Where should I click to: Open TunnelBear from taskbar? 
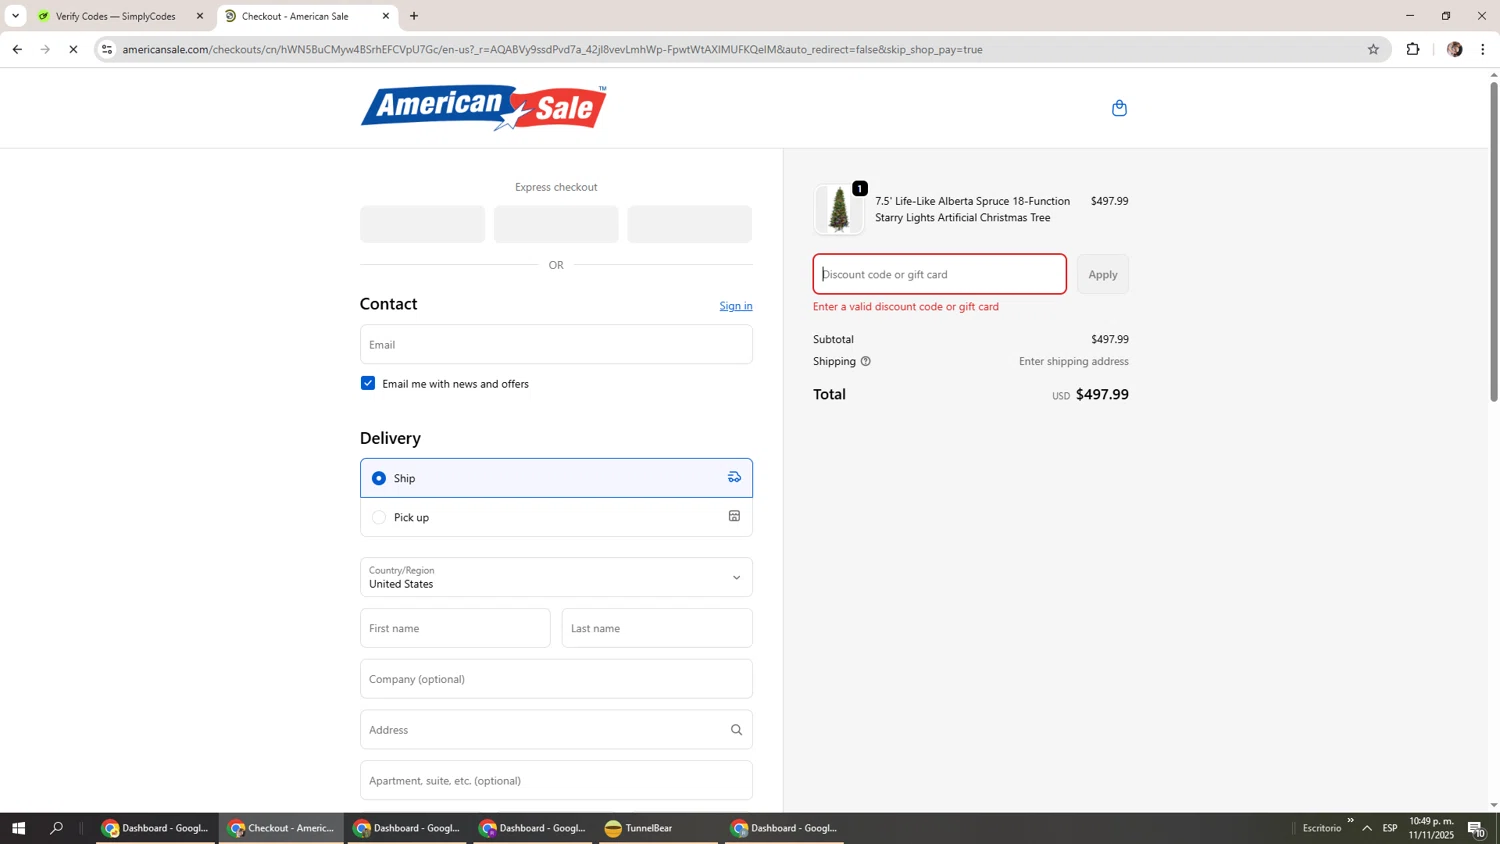pos(658,828)
